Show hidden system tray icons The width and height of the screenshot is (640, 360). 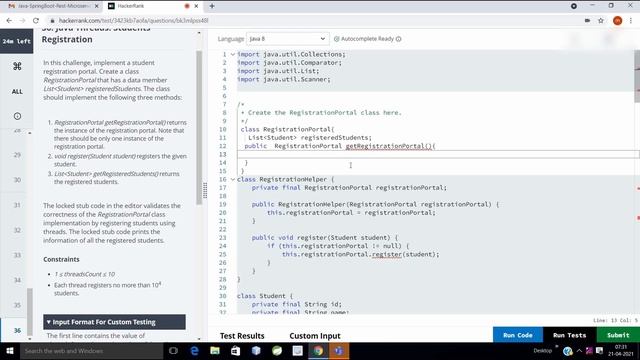coord(579,351)
